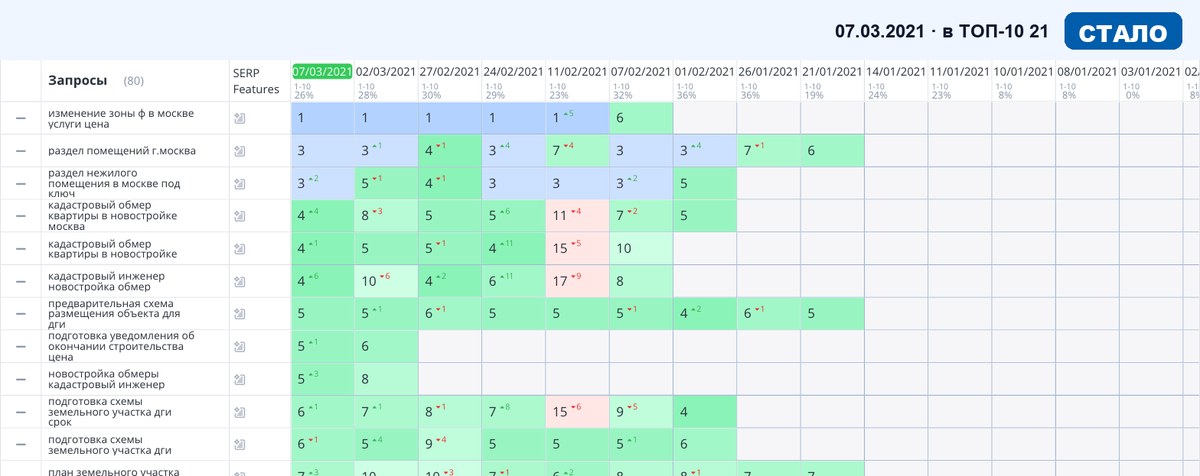Viewport: 1200px width, 476px height.
Task: Click red cell 17 in 11/02/2021 column
Action: tap(578, 281)
